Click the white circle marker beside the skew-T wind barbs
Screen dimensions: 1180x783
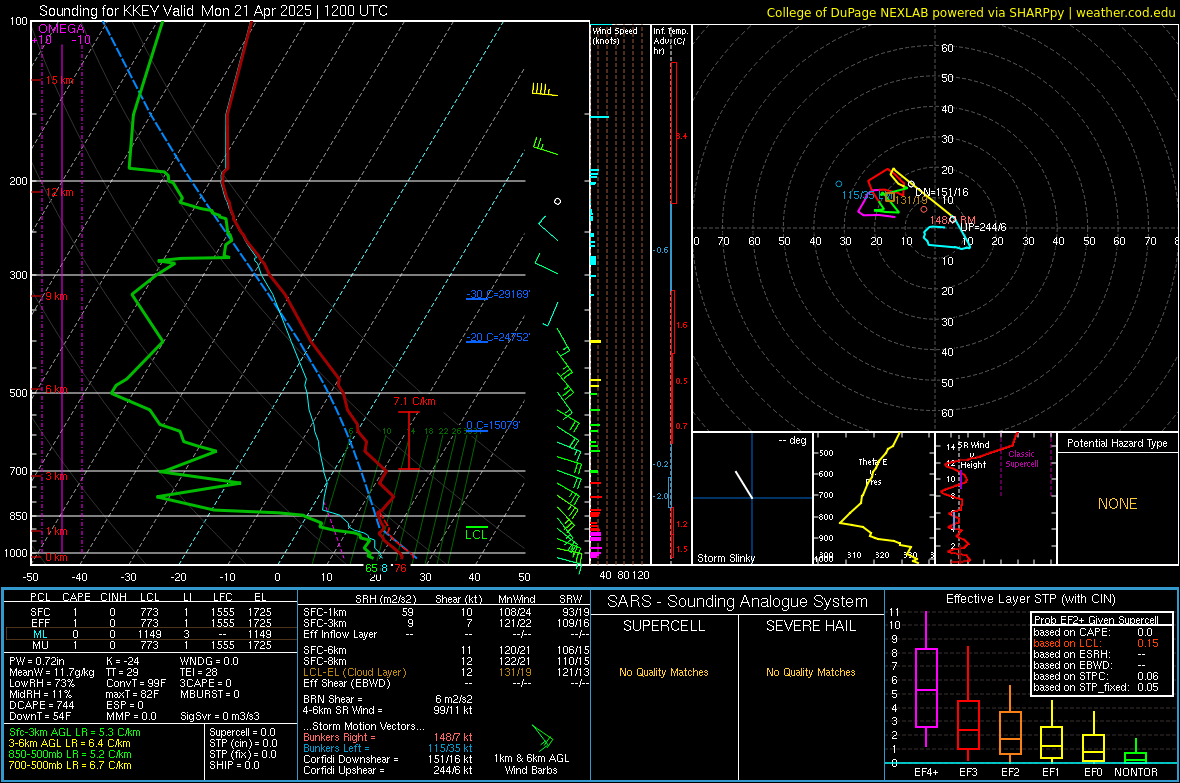tap(557, 201)
